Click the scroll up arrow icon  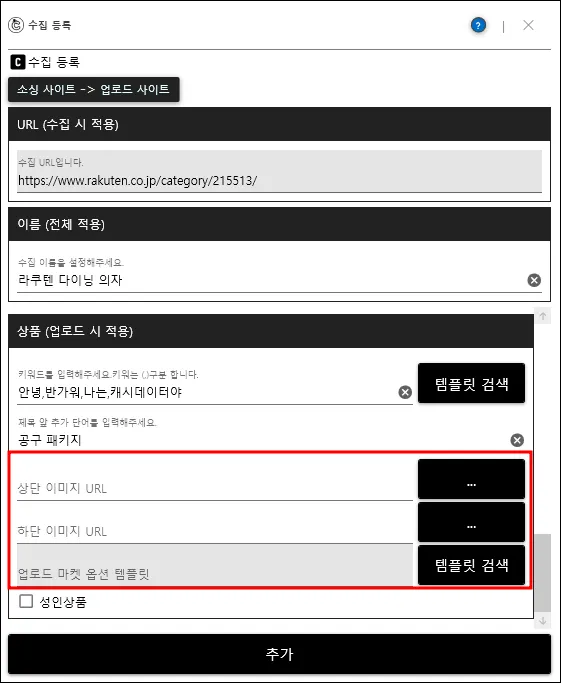tap(543, 316)
